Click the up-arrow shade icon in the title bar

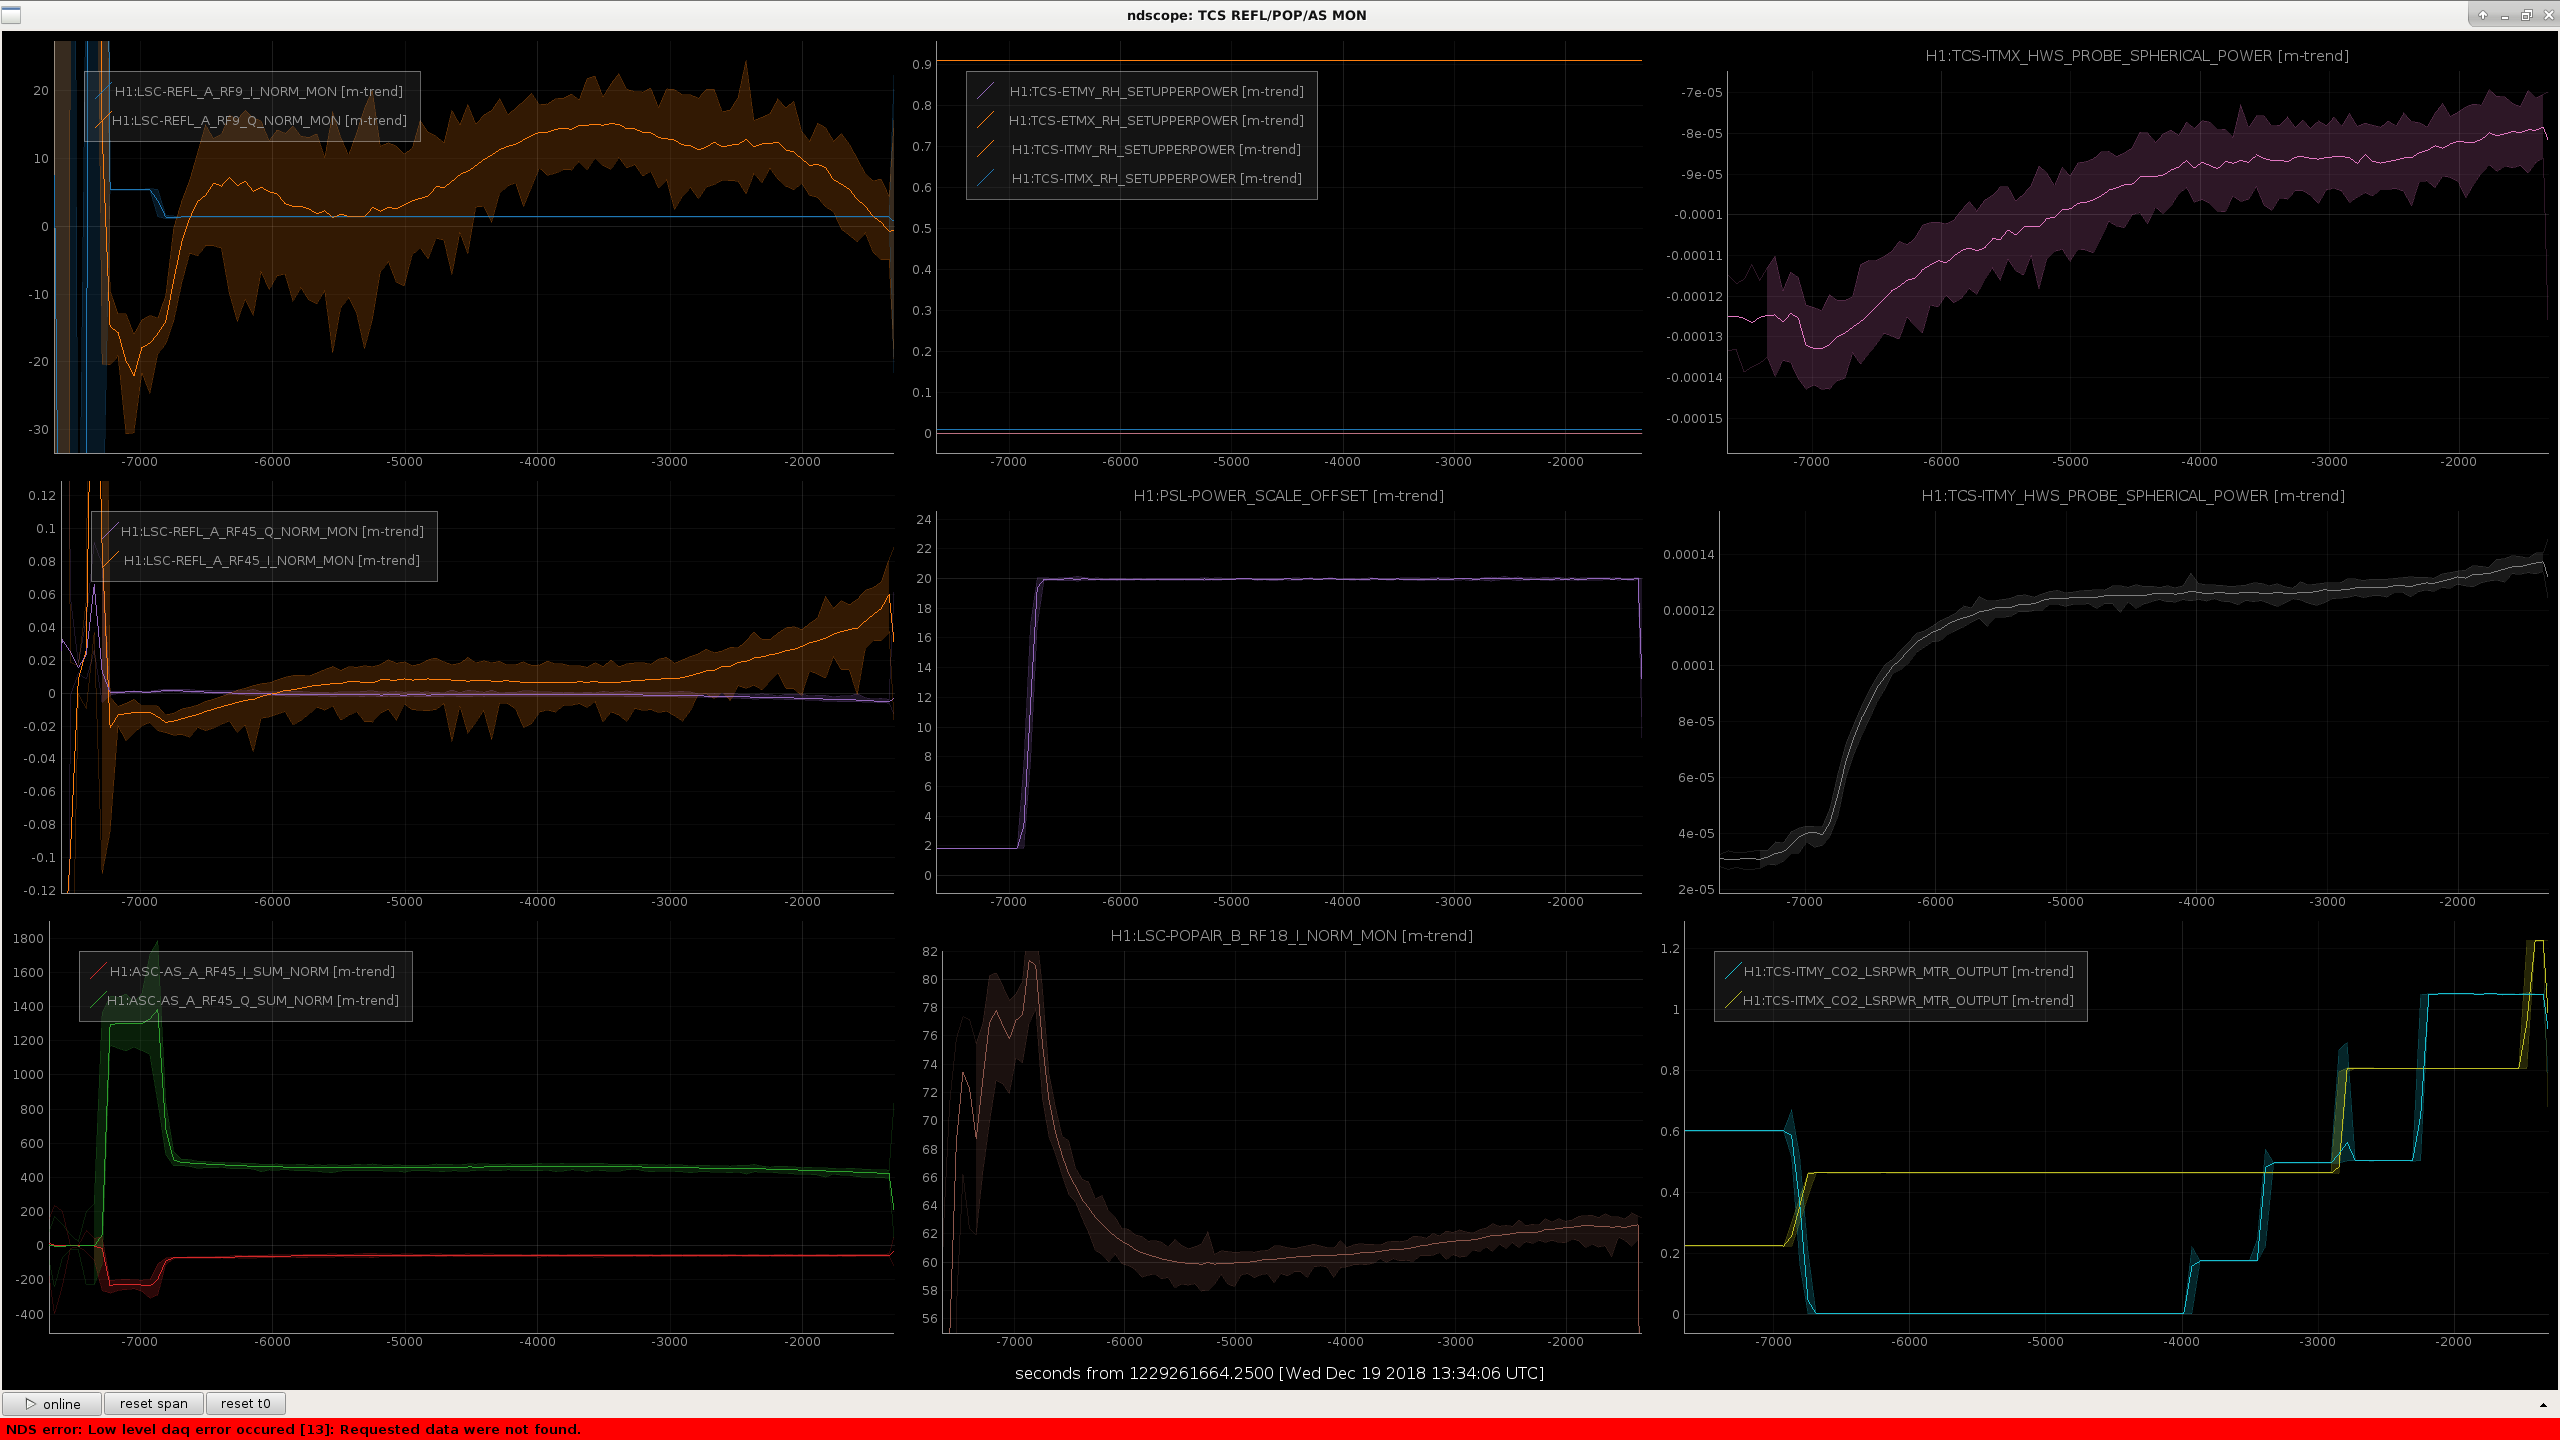(2482, 15)
